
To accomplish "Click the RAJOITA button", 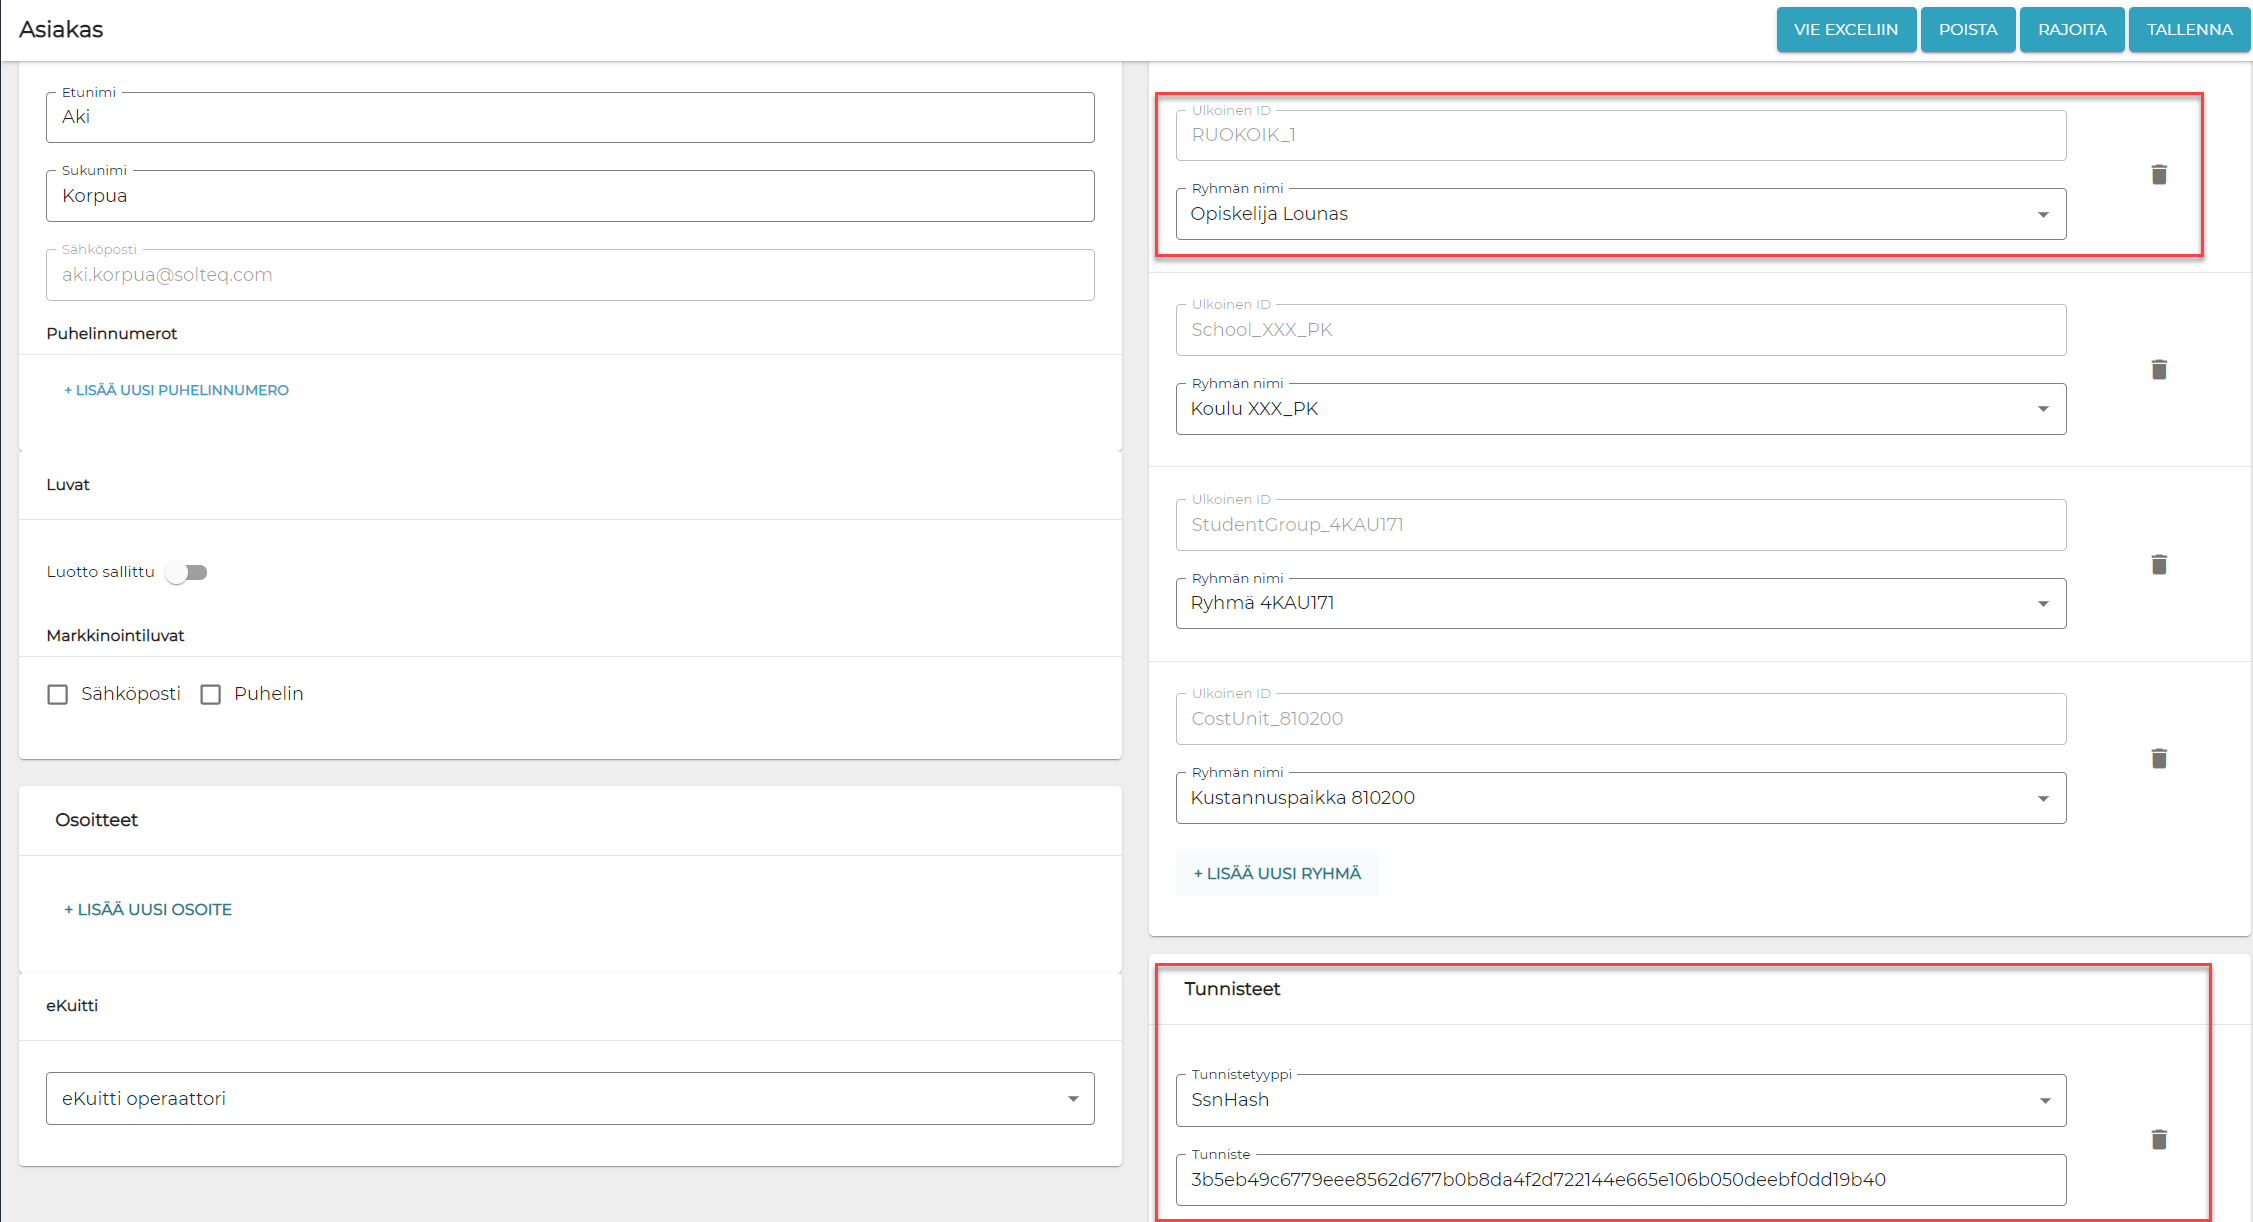I will pyautogui.click(x=2071, y=30).
